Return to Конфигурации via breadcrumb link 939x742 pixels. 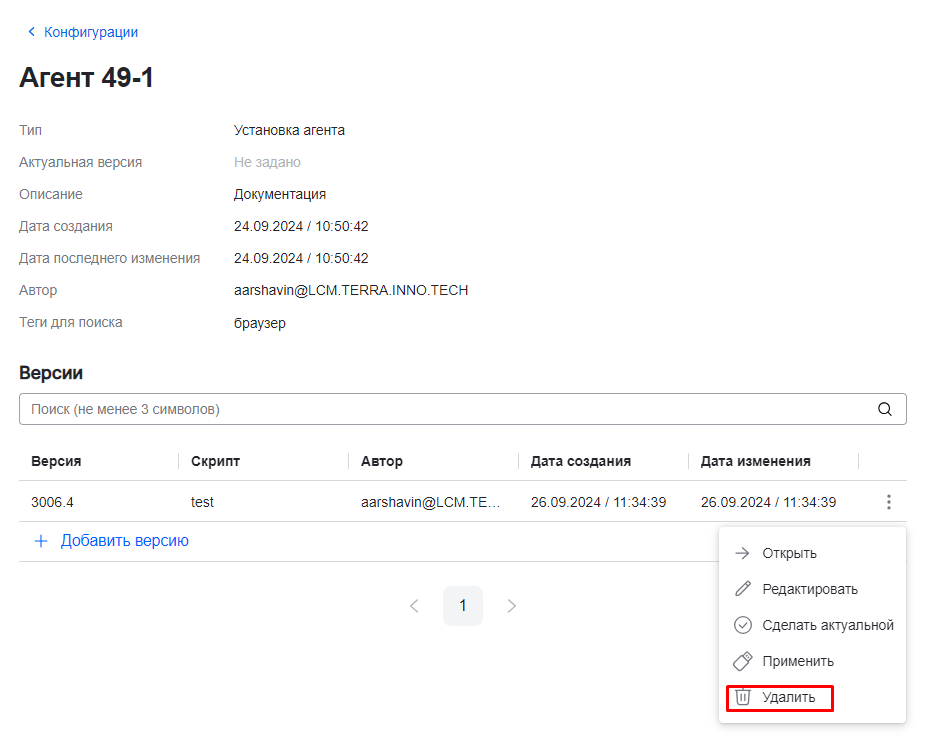click(x=91, y=32)
